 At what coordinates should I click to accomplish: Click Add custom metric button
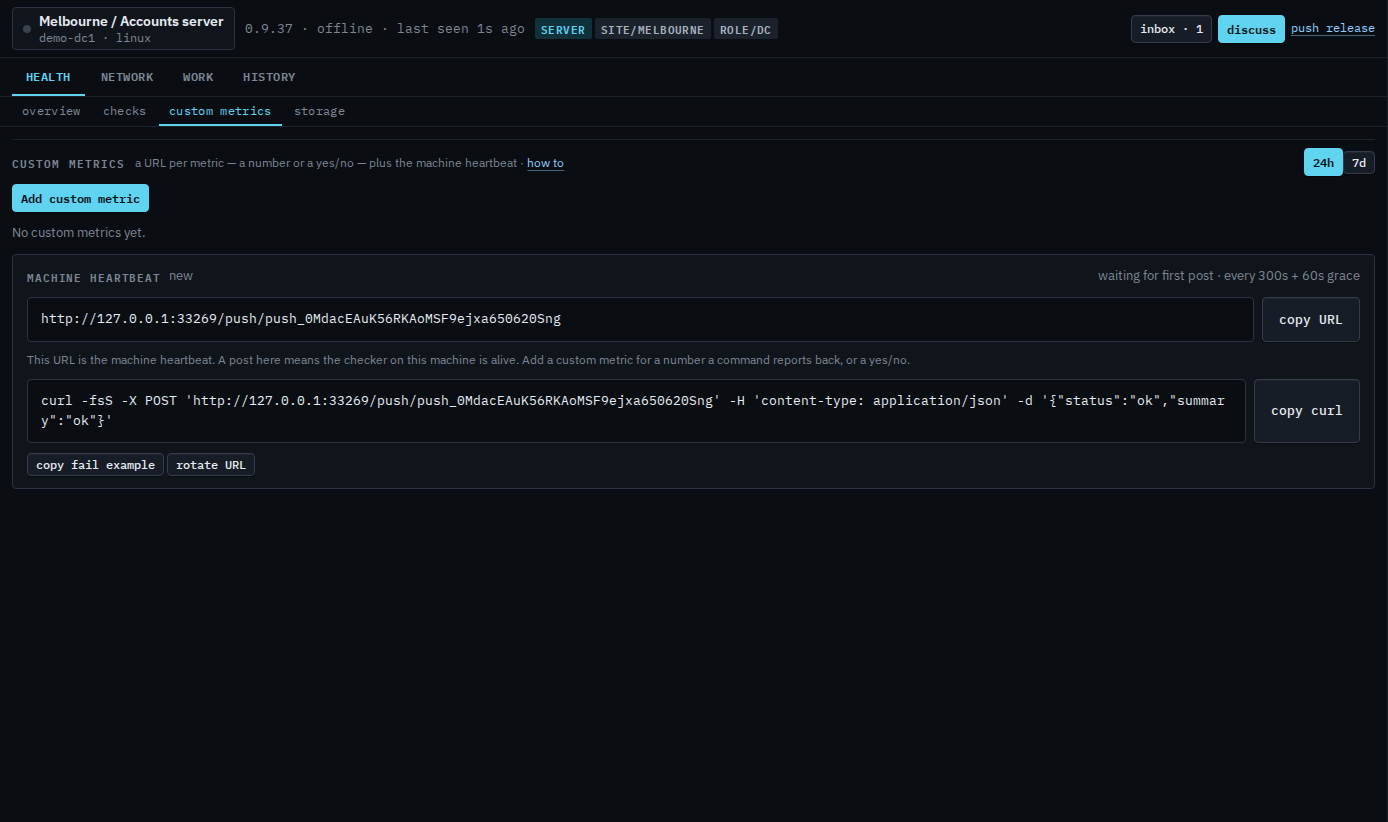[80, 198]
